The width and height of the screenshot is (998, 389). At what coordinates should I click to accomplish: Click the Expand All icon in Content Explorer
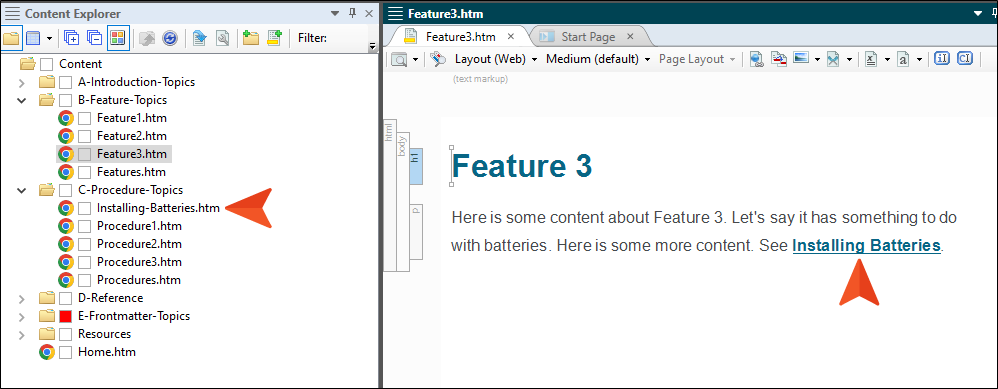71,38
